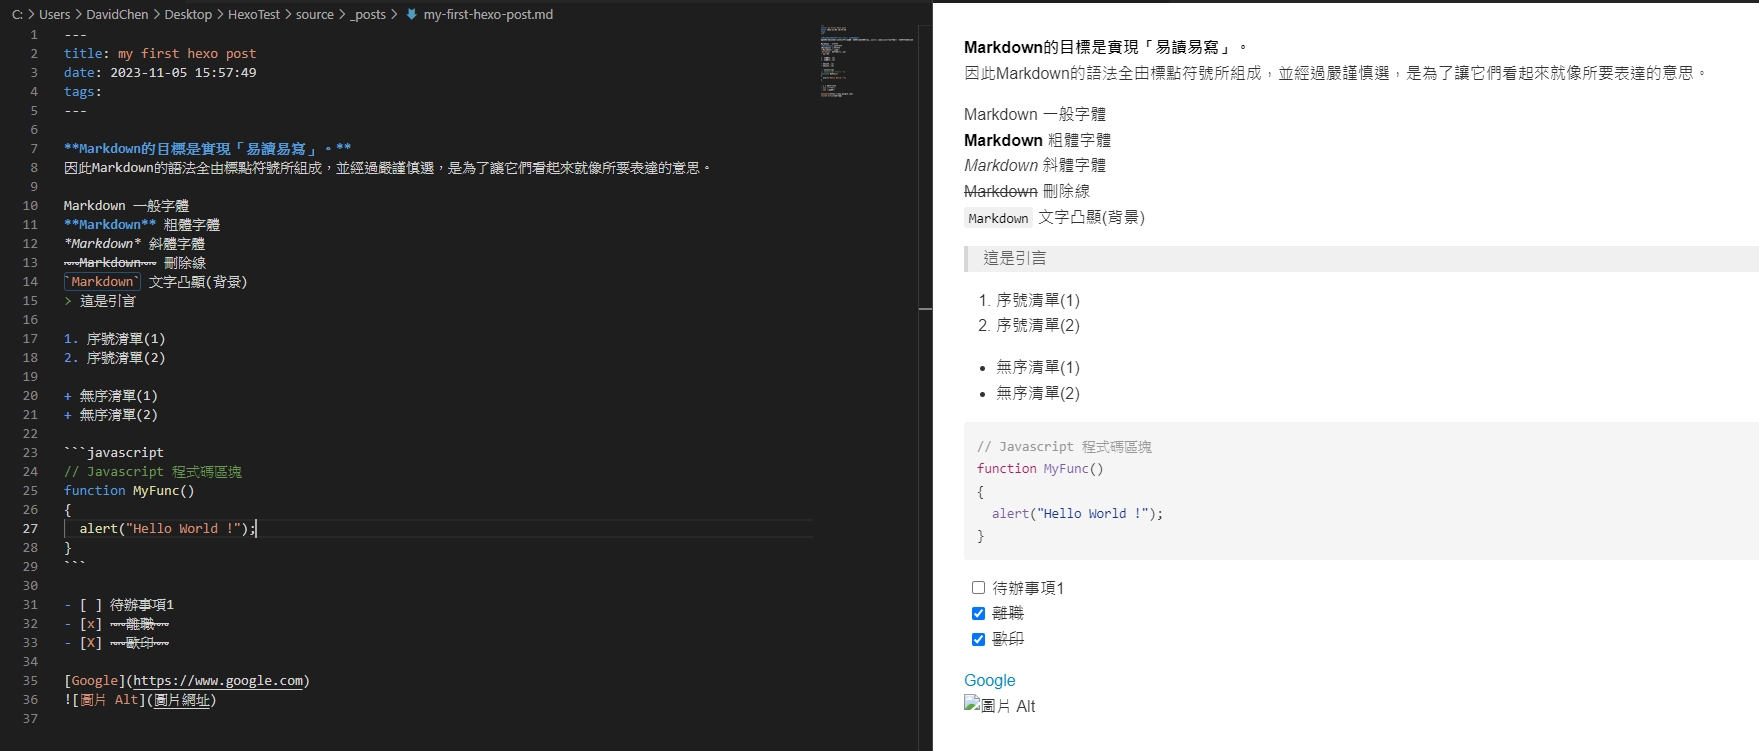This screenshot has width=1759, height=751.
Task: Select the _posts breadcrumb folder
Action: point(368,15)
